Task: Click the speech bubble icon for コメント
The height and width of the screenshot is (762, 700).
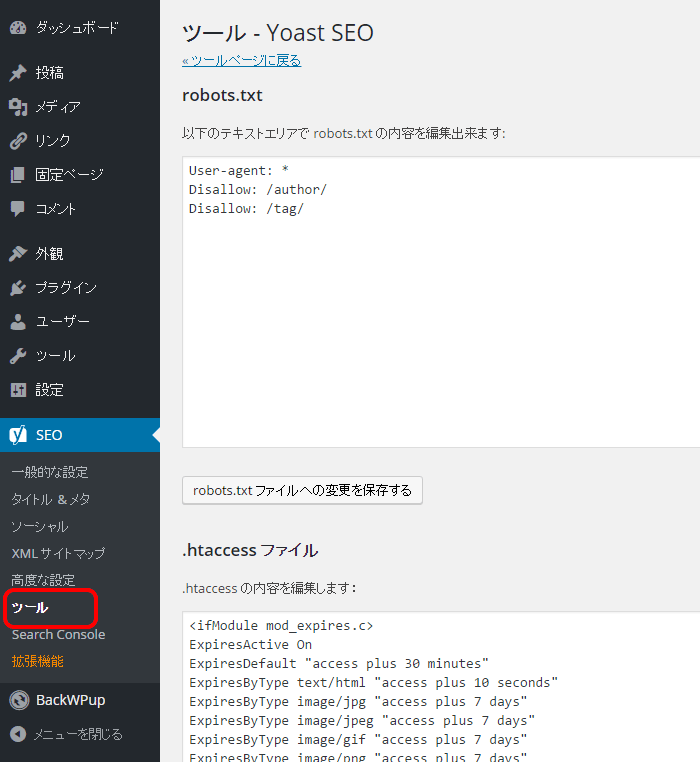Action: [x=18, y=209]
